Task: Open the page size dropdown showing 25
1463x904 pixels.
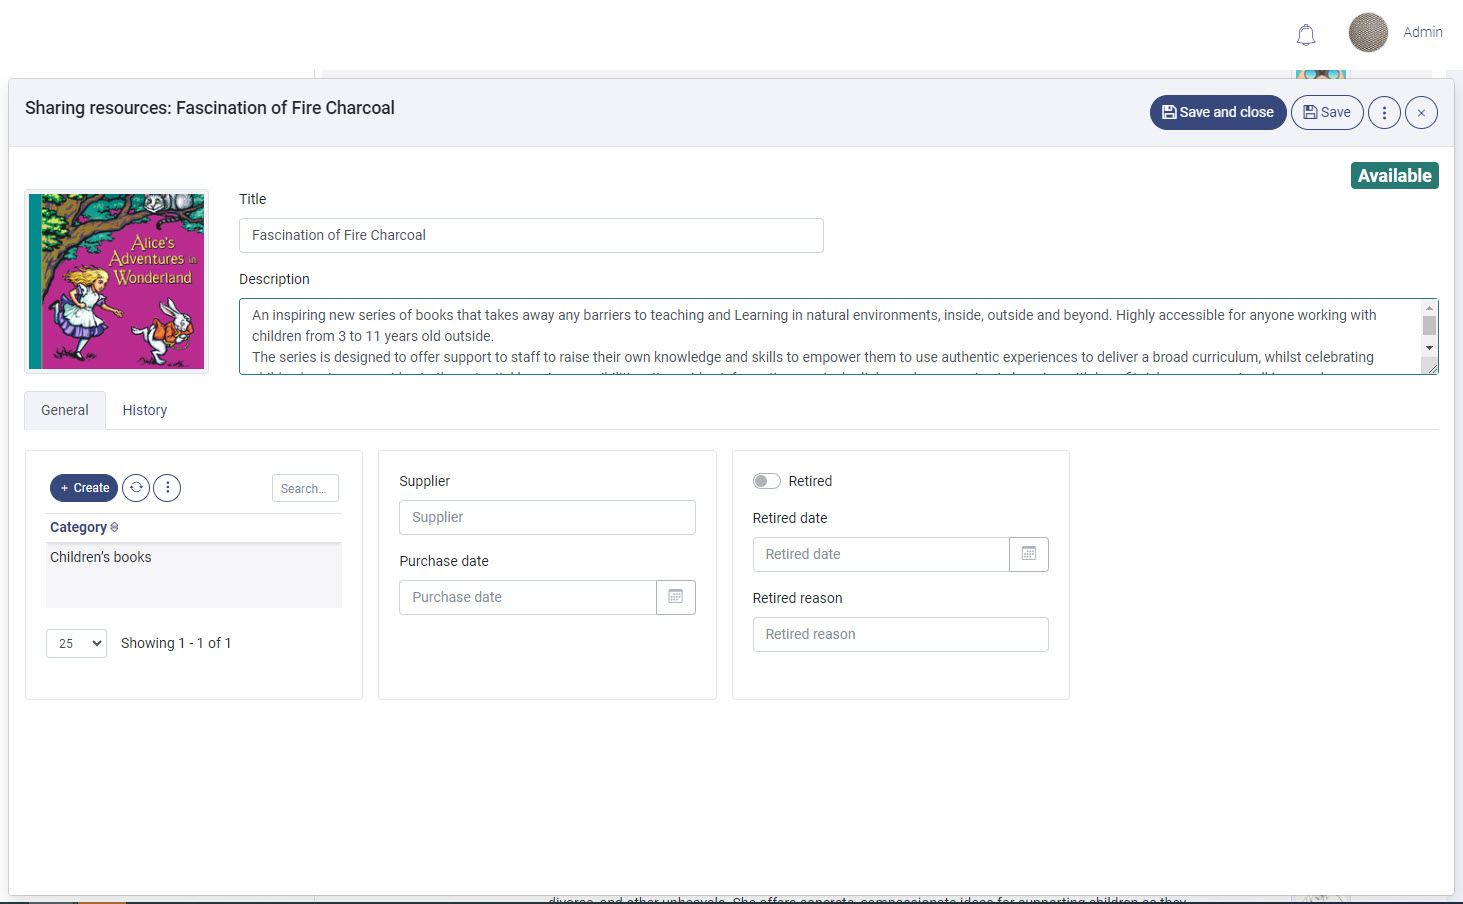Action: pos(76,643)
